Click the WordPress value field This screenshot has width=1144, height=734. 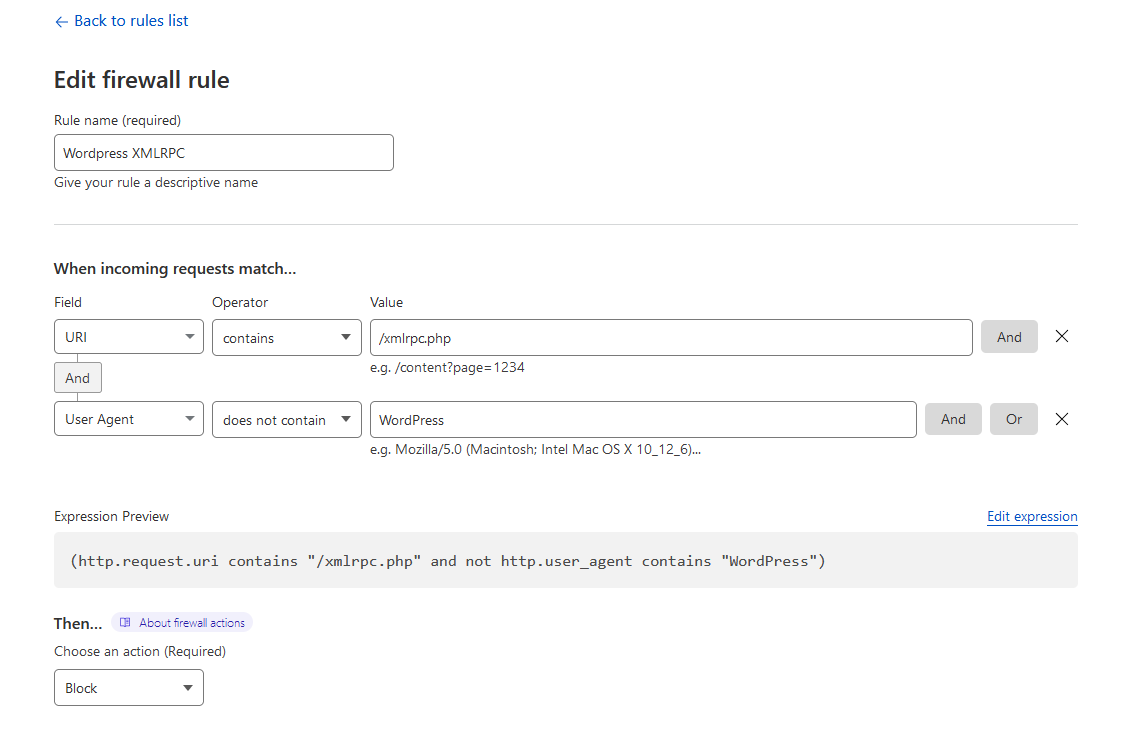click(x=643, y=420)
